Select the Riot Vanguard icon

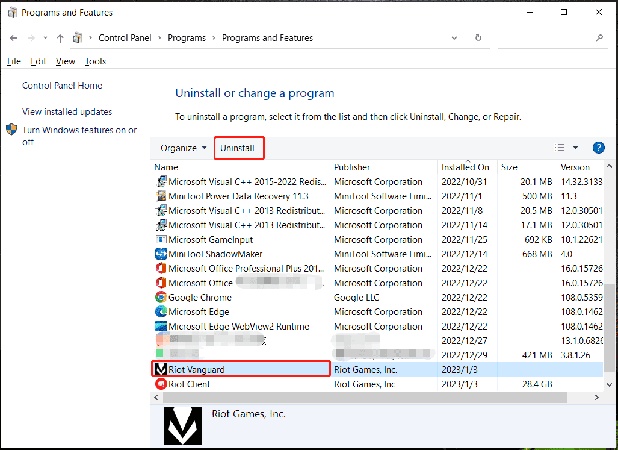click(161, 369)
